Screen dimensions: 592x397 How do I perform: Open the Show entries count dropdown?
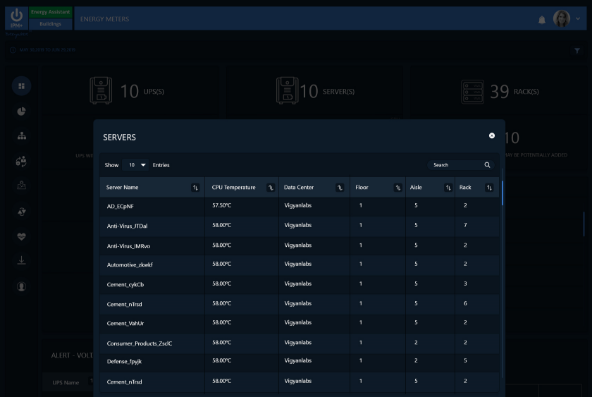[135, 165]
